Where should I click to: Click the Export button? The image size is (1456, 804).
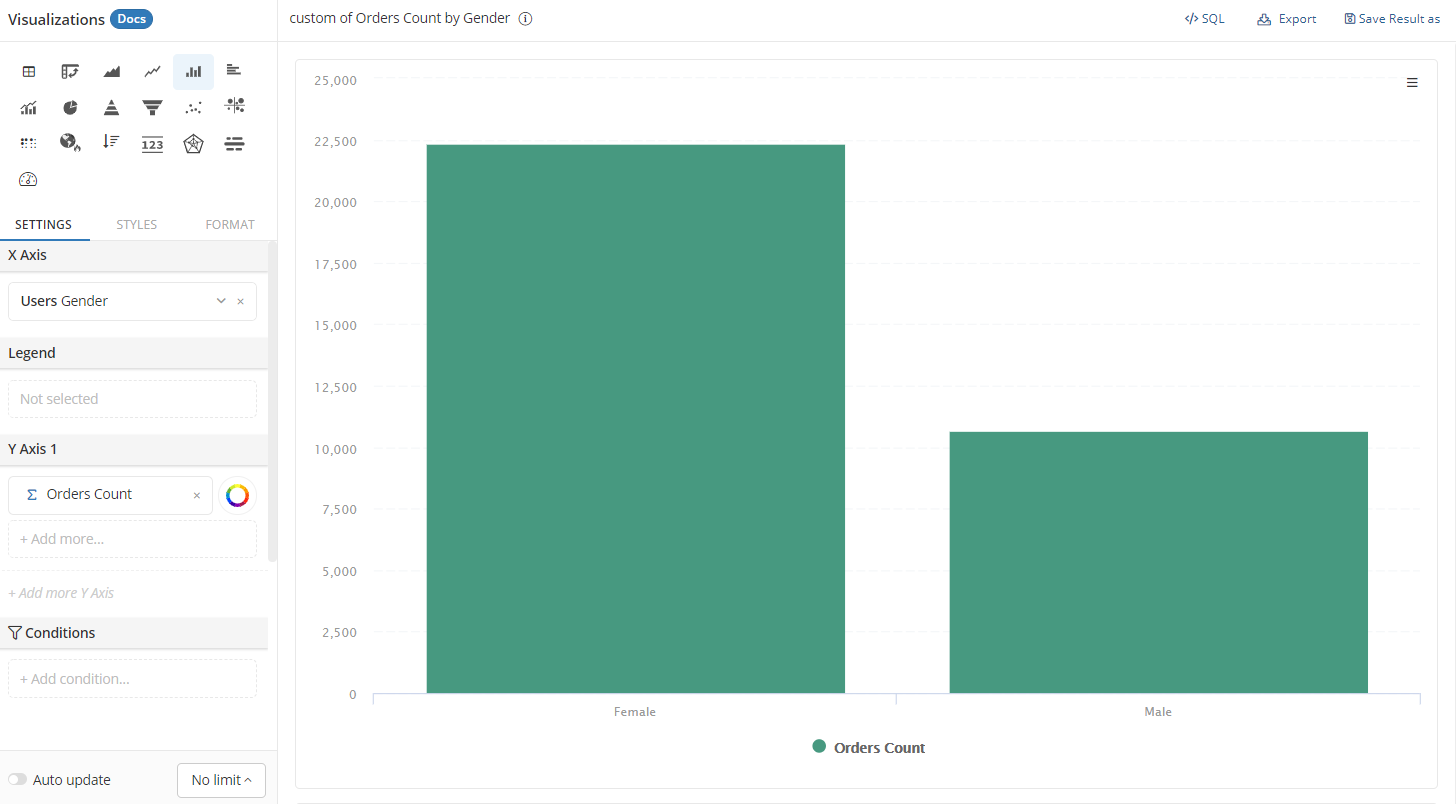(x=1287, y=19)
